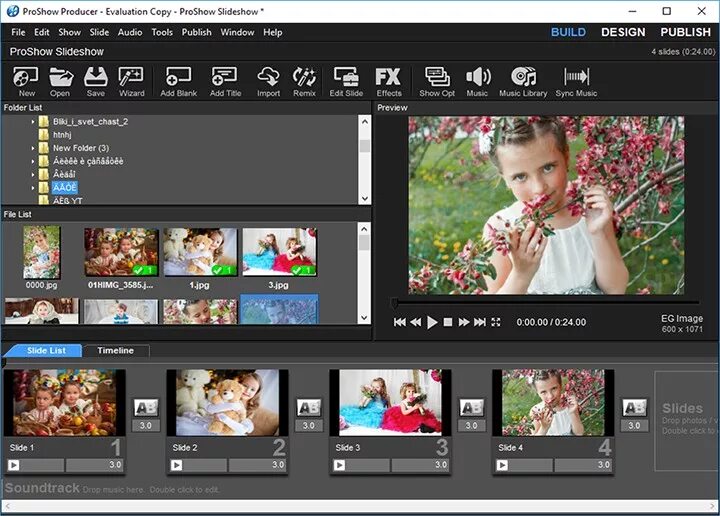Screen dimensions: 720x516
Task: Expand the New Folder (3) tree node
Action: [x=33, y=148]
